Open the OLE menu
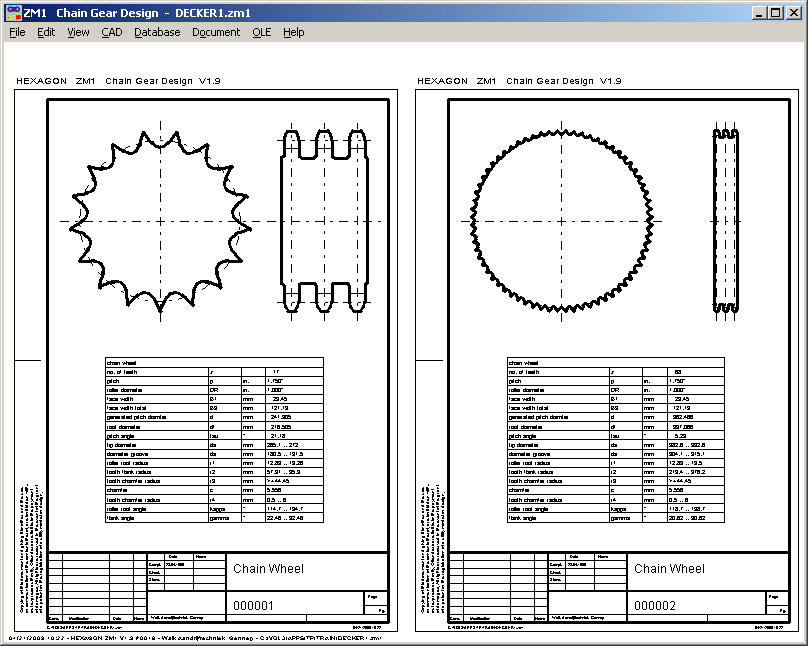This screenshot has width=808, height=646. tap(261, 32)
